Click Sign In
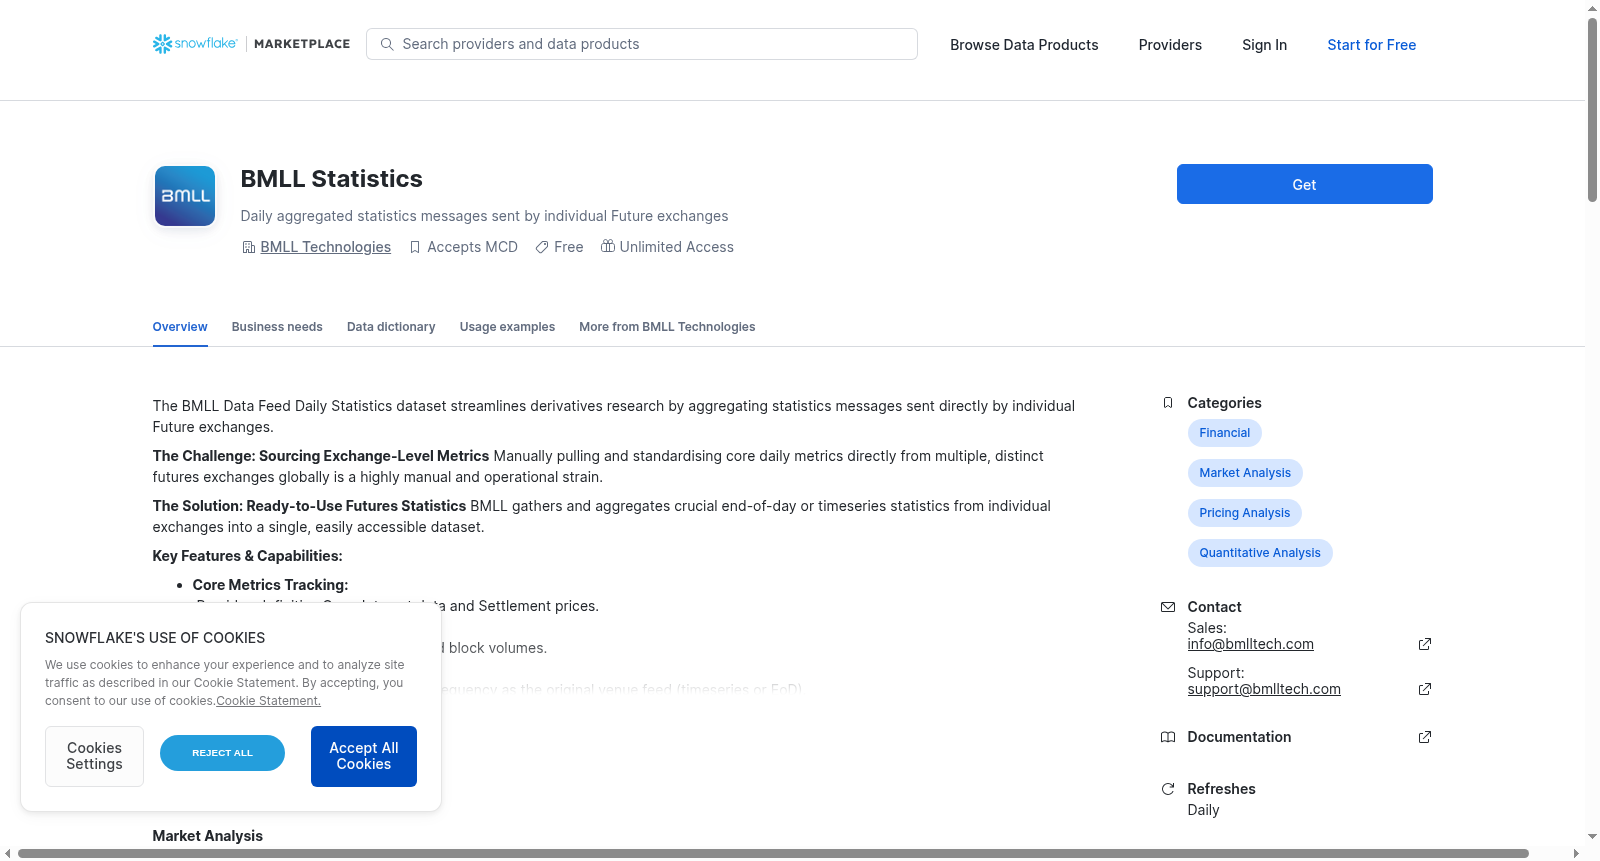The width and height of the screenshot is (1600, 861). click(x=1264, y=45)
